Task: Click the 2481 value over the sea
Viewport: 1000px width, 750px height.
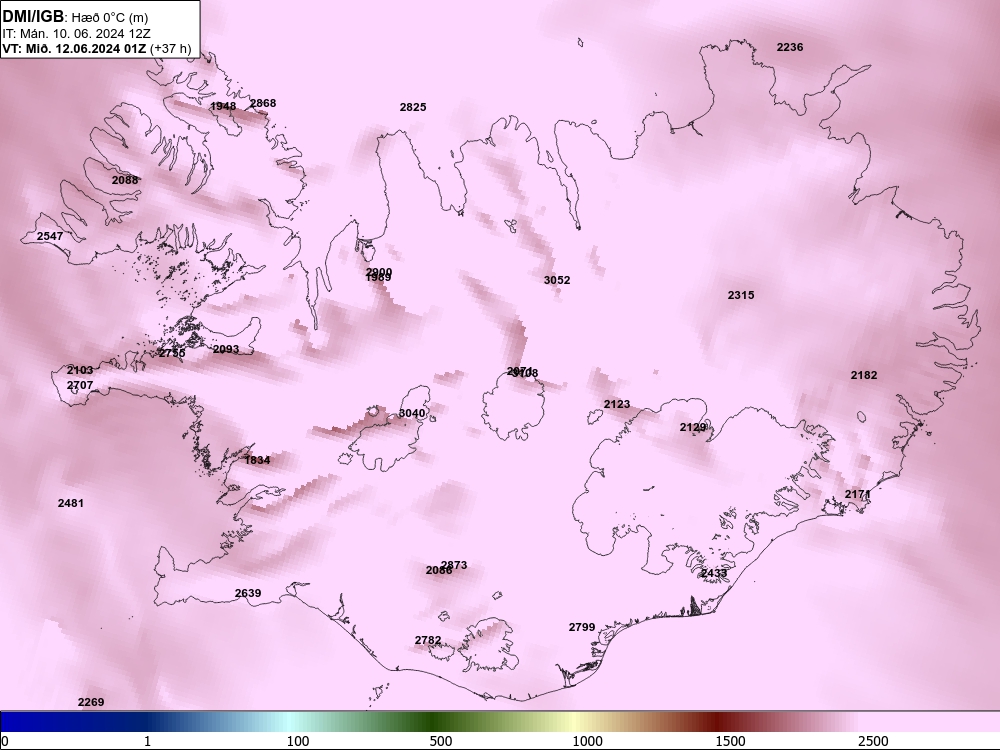Action: point(70,503)
